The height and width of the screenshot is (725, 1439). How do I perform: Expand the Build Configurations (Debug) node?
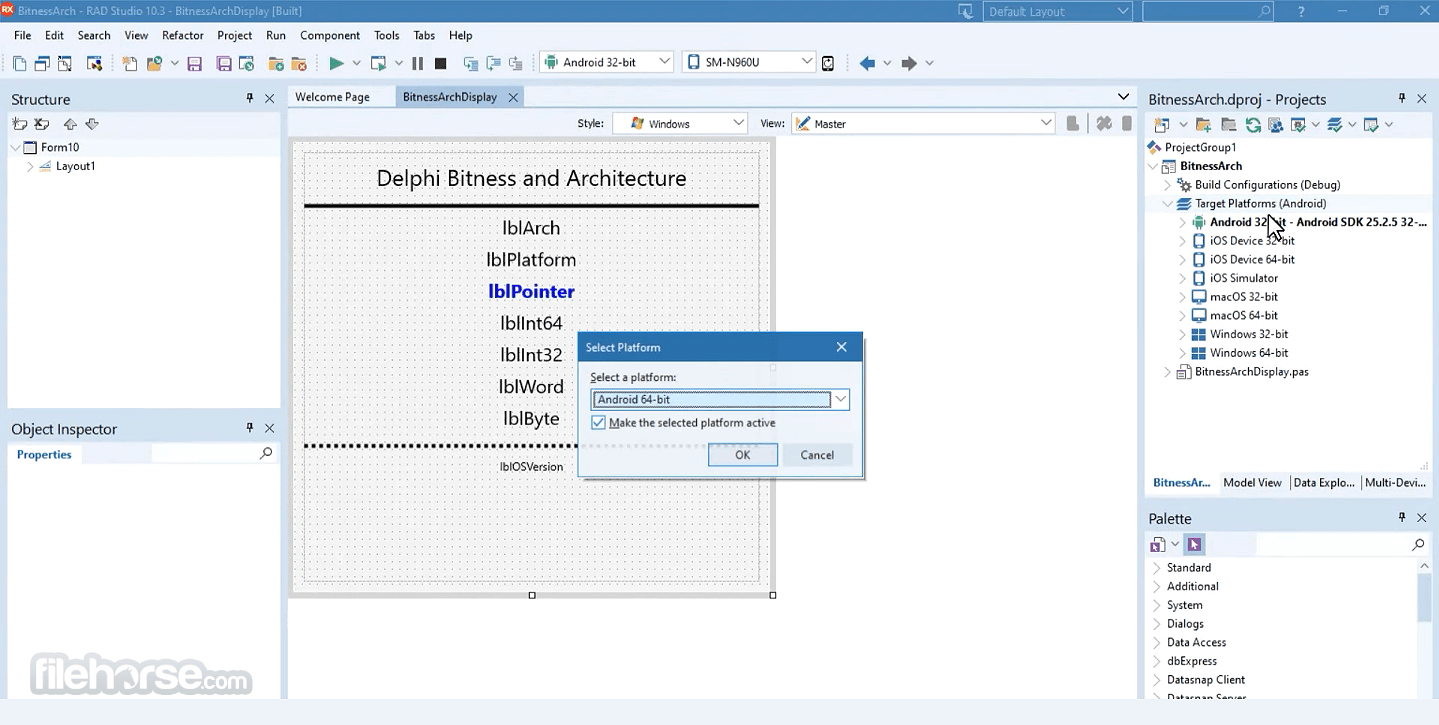tap(1167, 185)
